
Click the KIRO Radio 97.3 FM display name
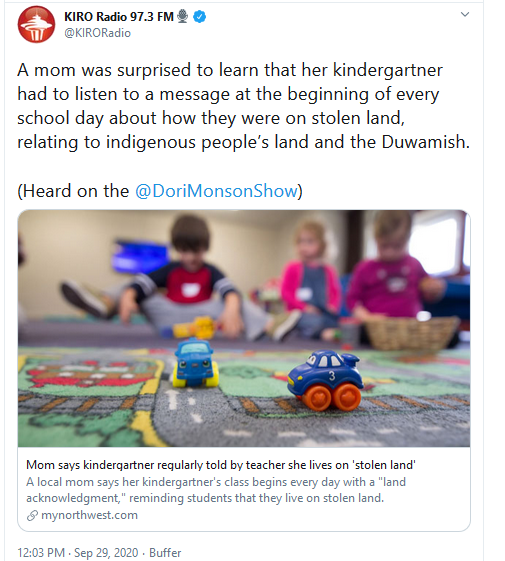tap(119, 16)
